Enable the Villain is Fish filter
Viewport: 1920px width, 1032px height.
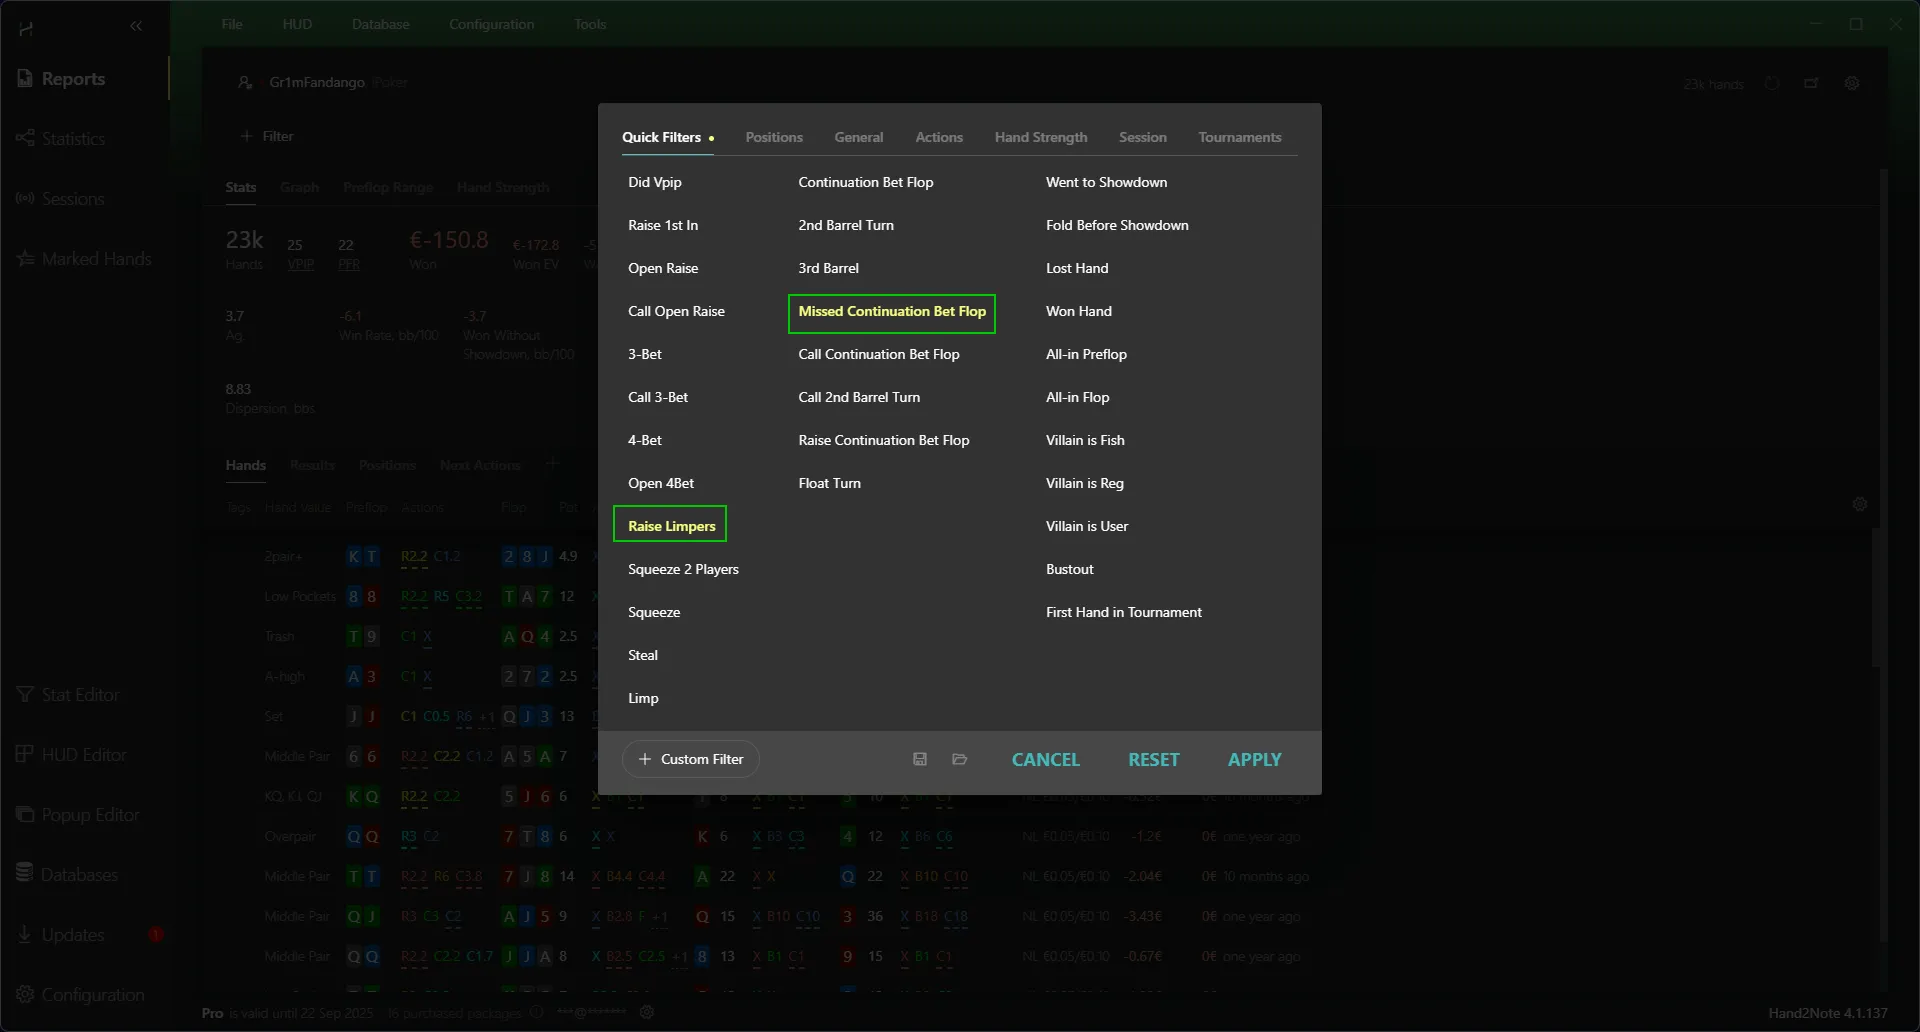pos(1085,441)
